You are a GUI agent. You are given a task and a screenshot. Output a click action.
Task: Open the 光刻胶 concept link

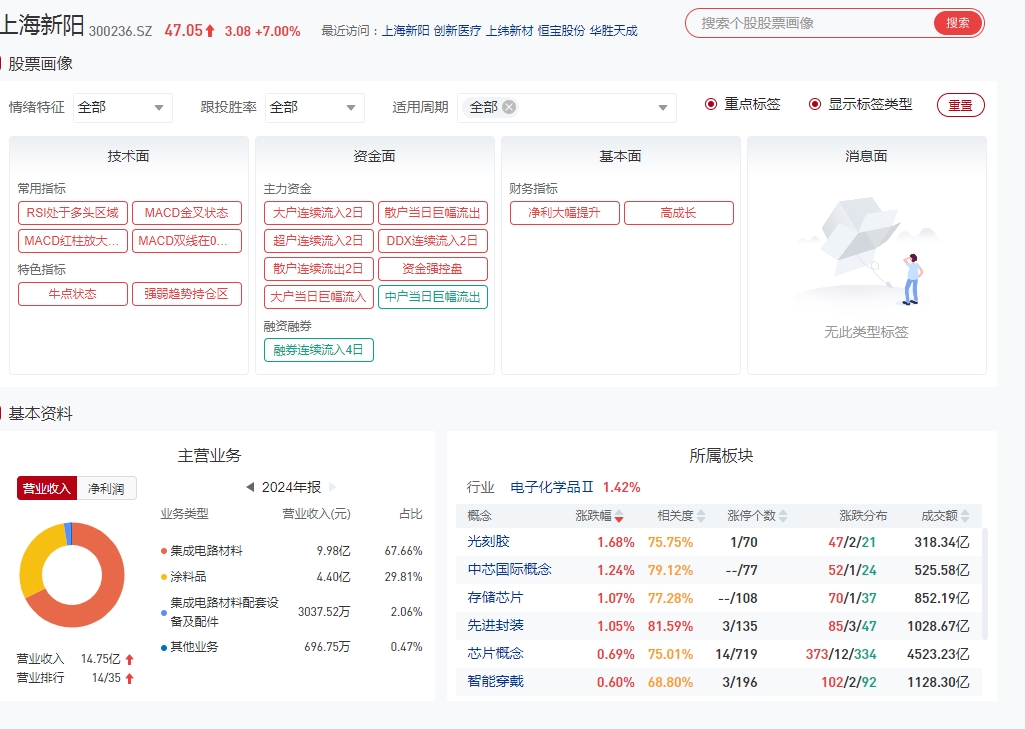[488, 542]
